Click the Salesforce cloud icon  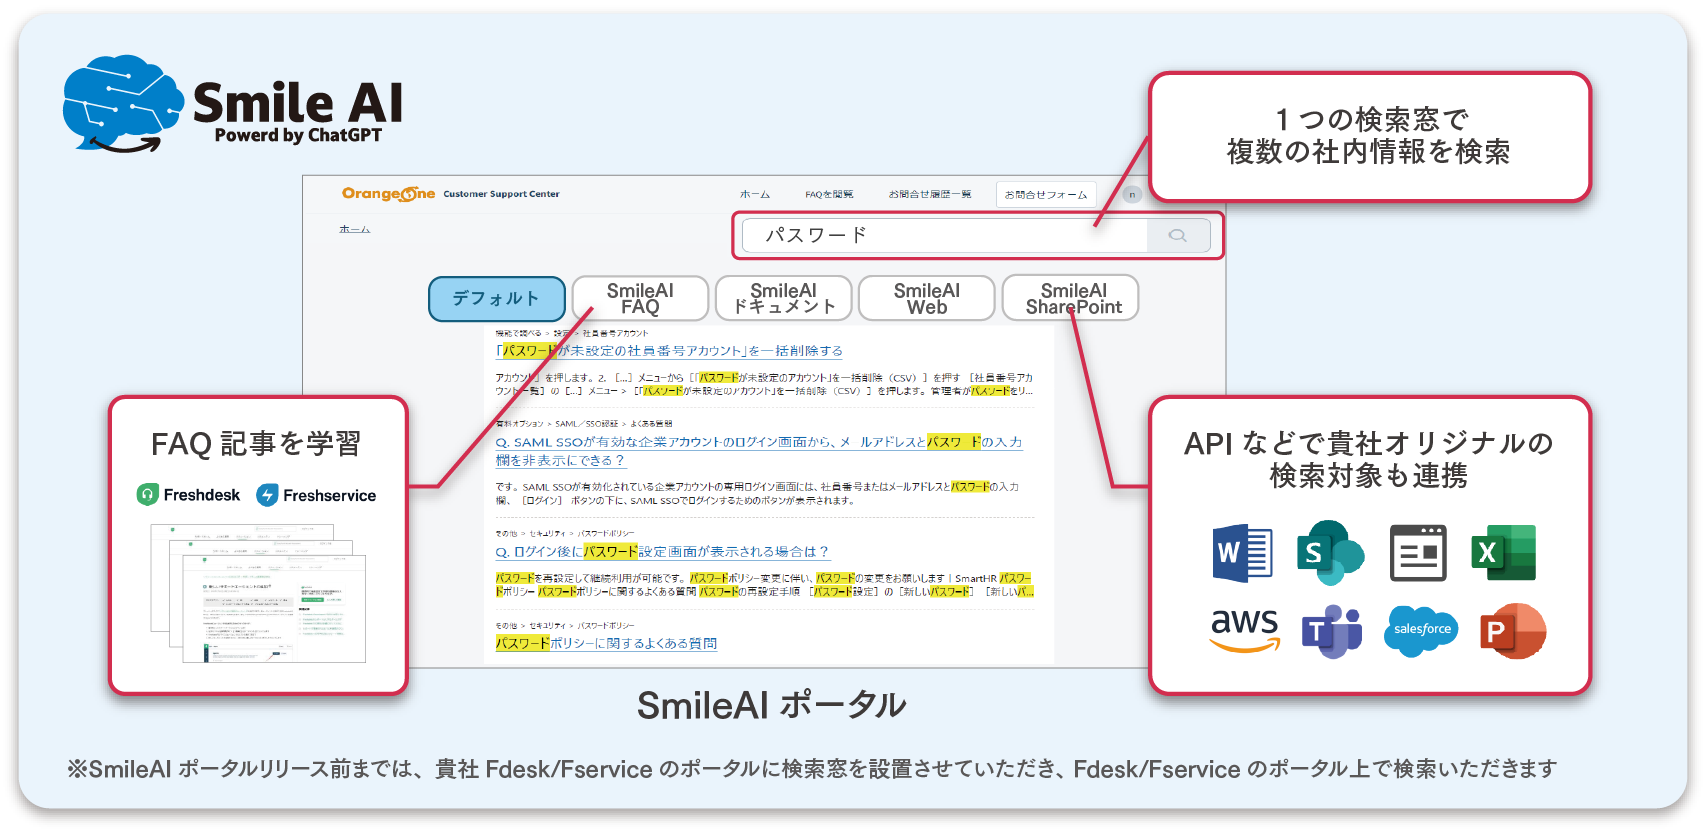point(1421,630)
